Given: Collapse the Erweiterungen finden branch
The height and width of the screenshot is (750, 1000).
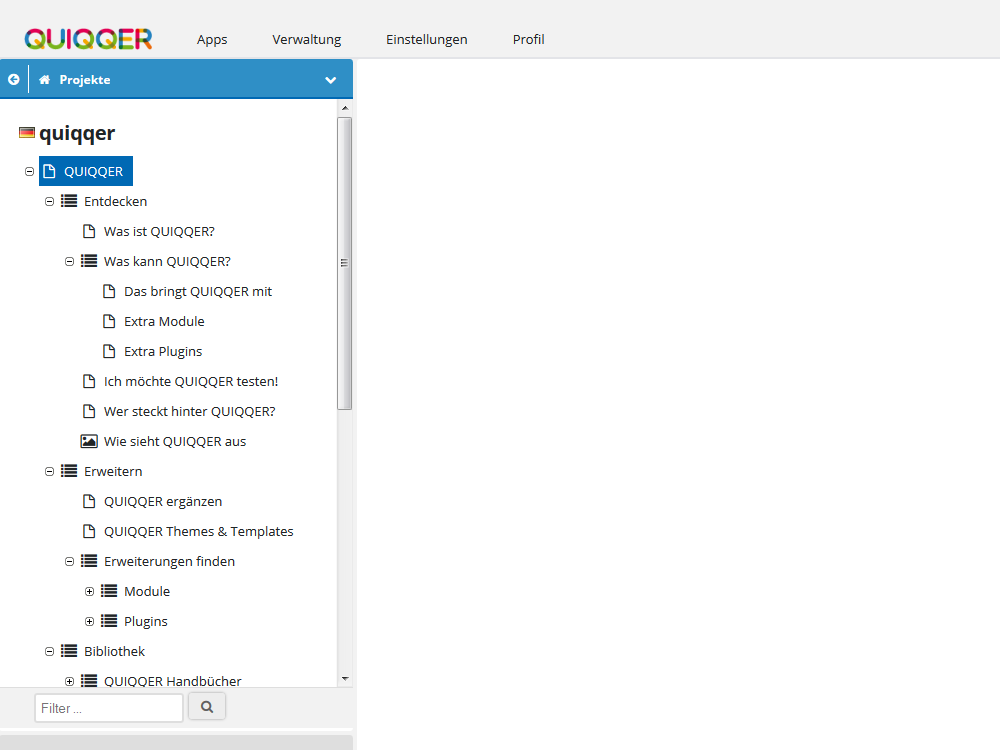Looking at the screenshot, I should [70, 561].
